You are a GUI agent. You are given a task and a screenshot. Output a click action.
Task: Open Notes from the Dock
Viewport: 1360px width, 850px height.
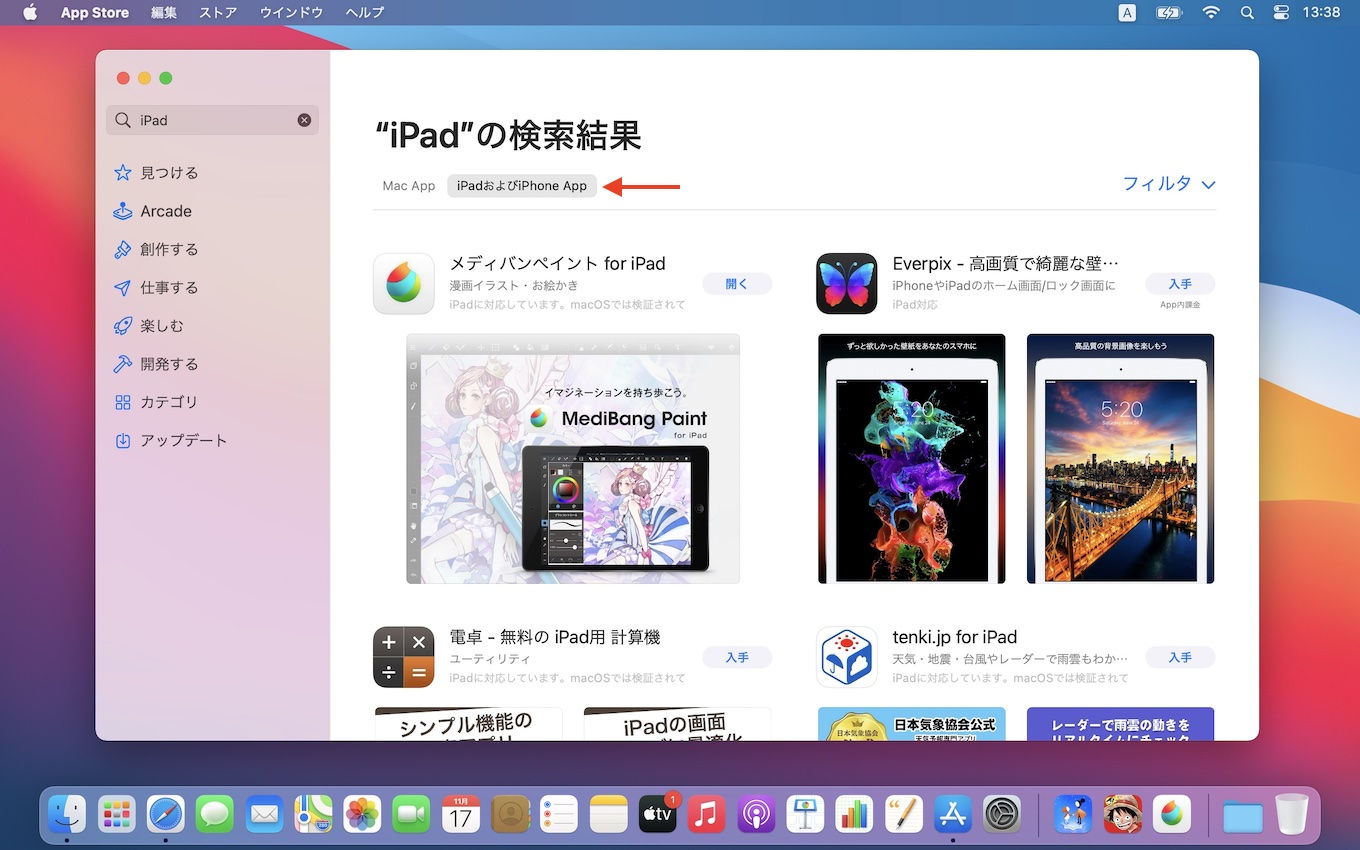(x=609, y=814)
